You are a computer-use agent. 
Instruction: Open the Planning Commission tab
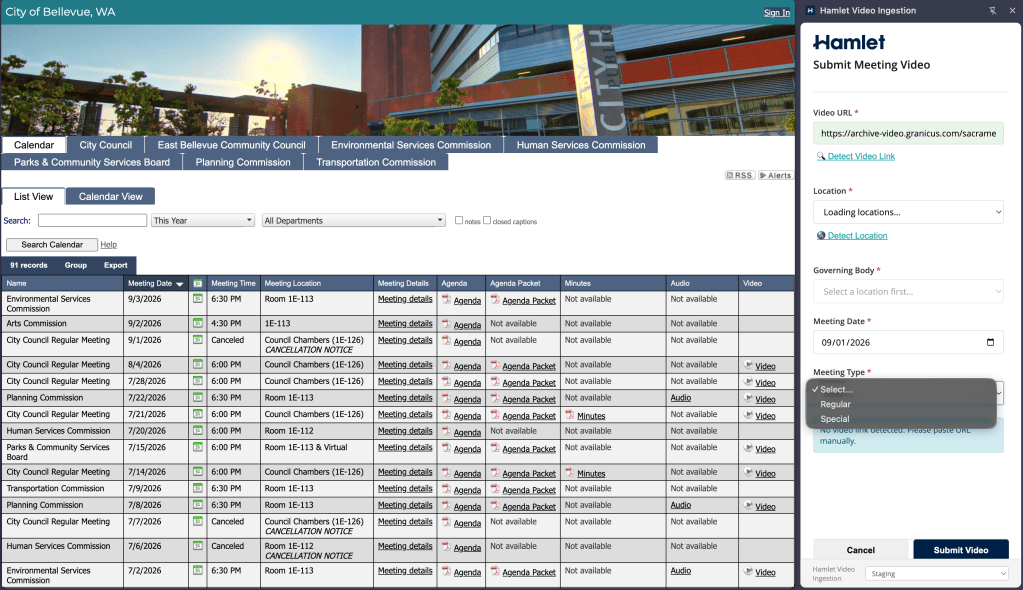[243, 163]
